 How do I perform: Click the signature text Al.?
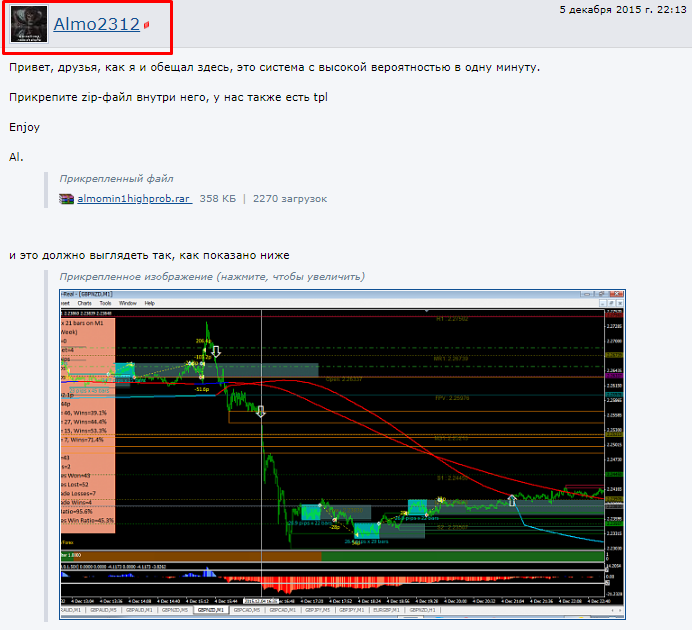click(x=16, y=157)
